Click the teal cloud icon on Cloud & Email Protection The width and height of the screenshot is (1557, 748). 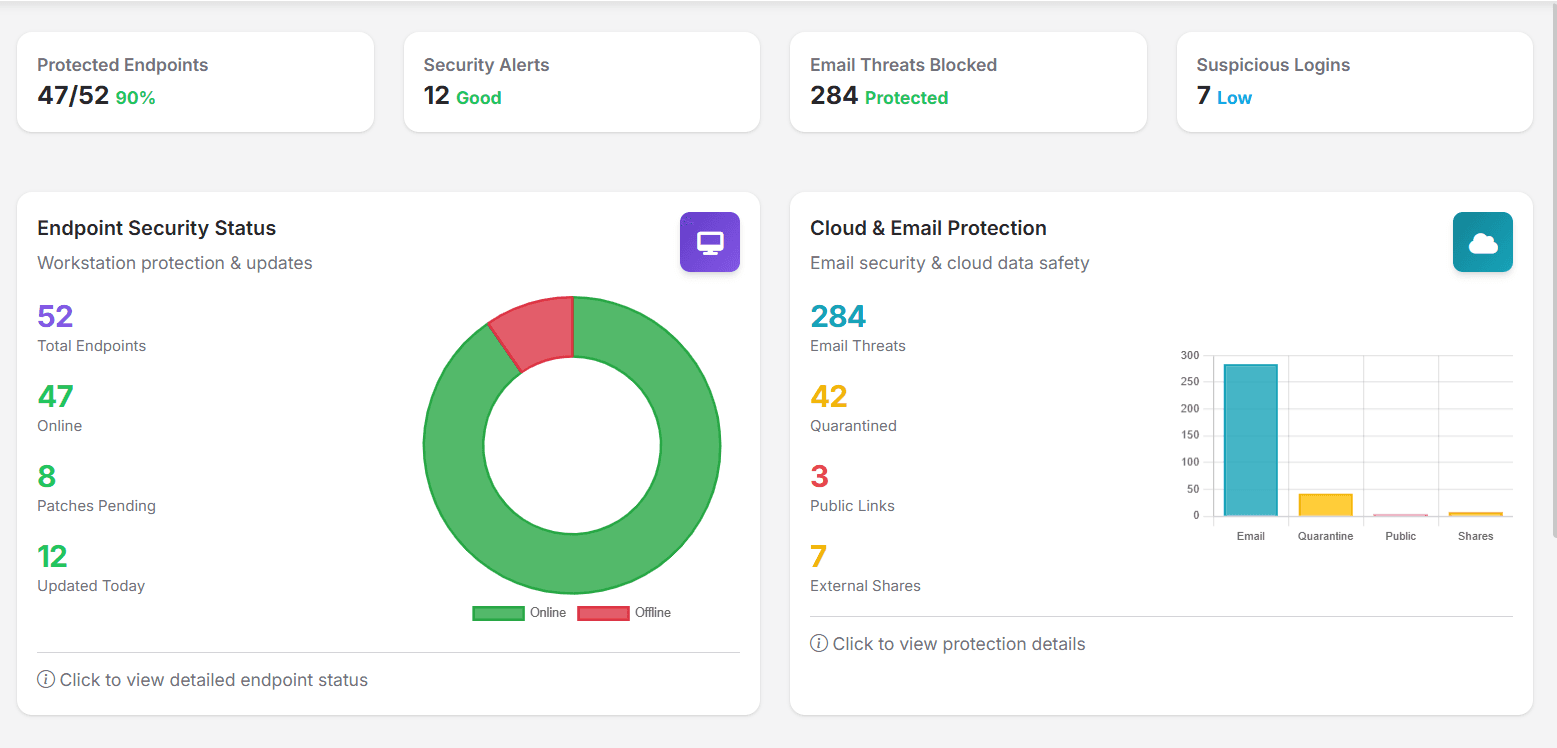tap(1483, 242)
